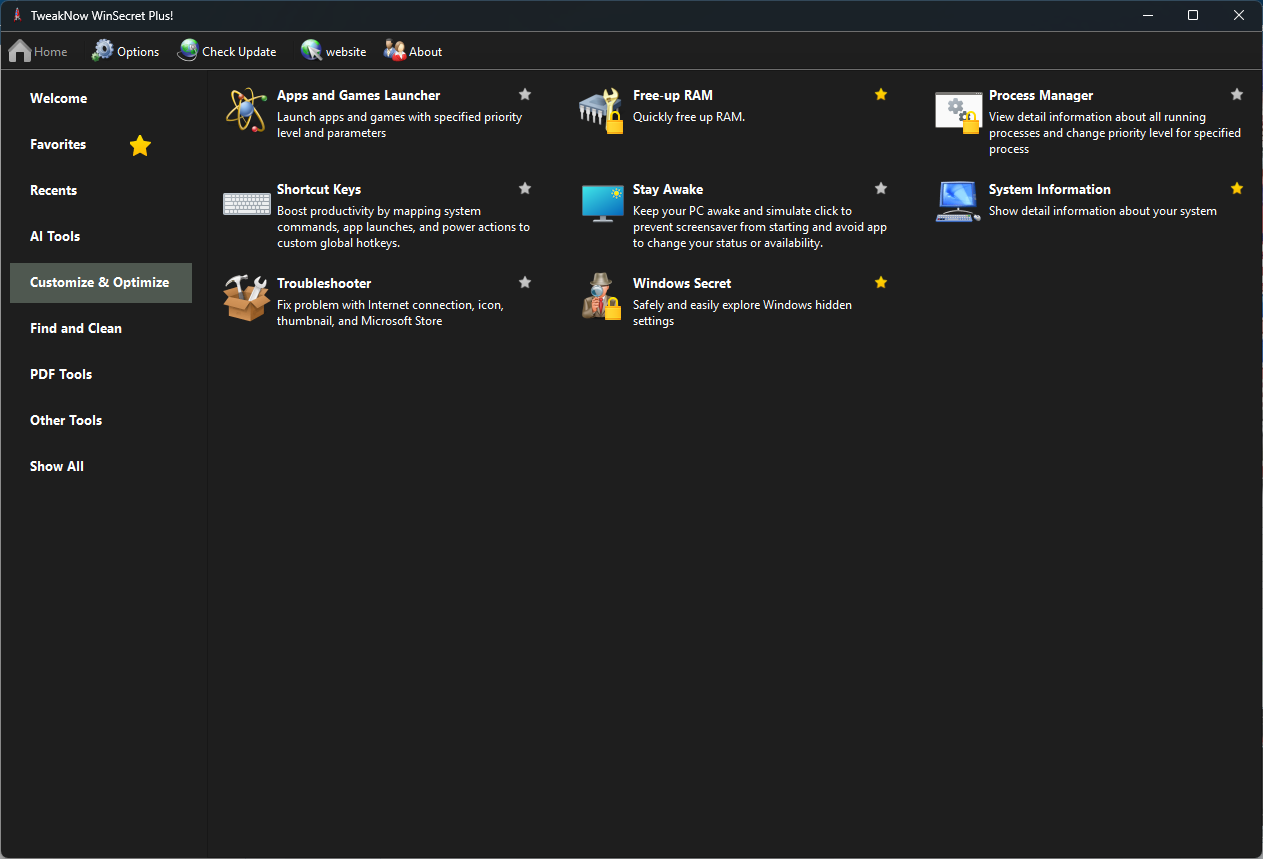
Task: Open the Stay Awake monitor icon
Action: point(602,203)
